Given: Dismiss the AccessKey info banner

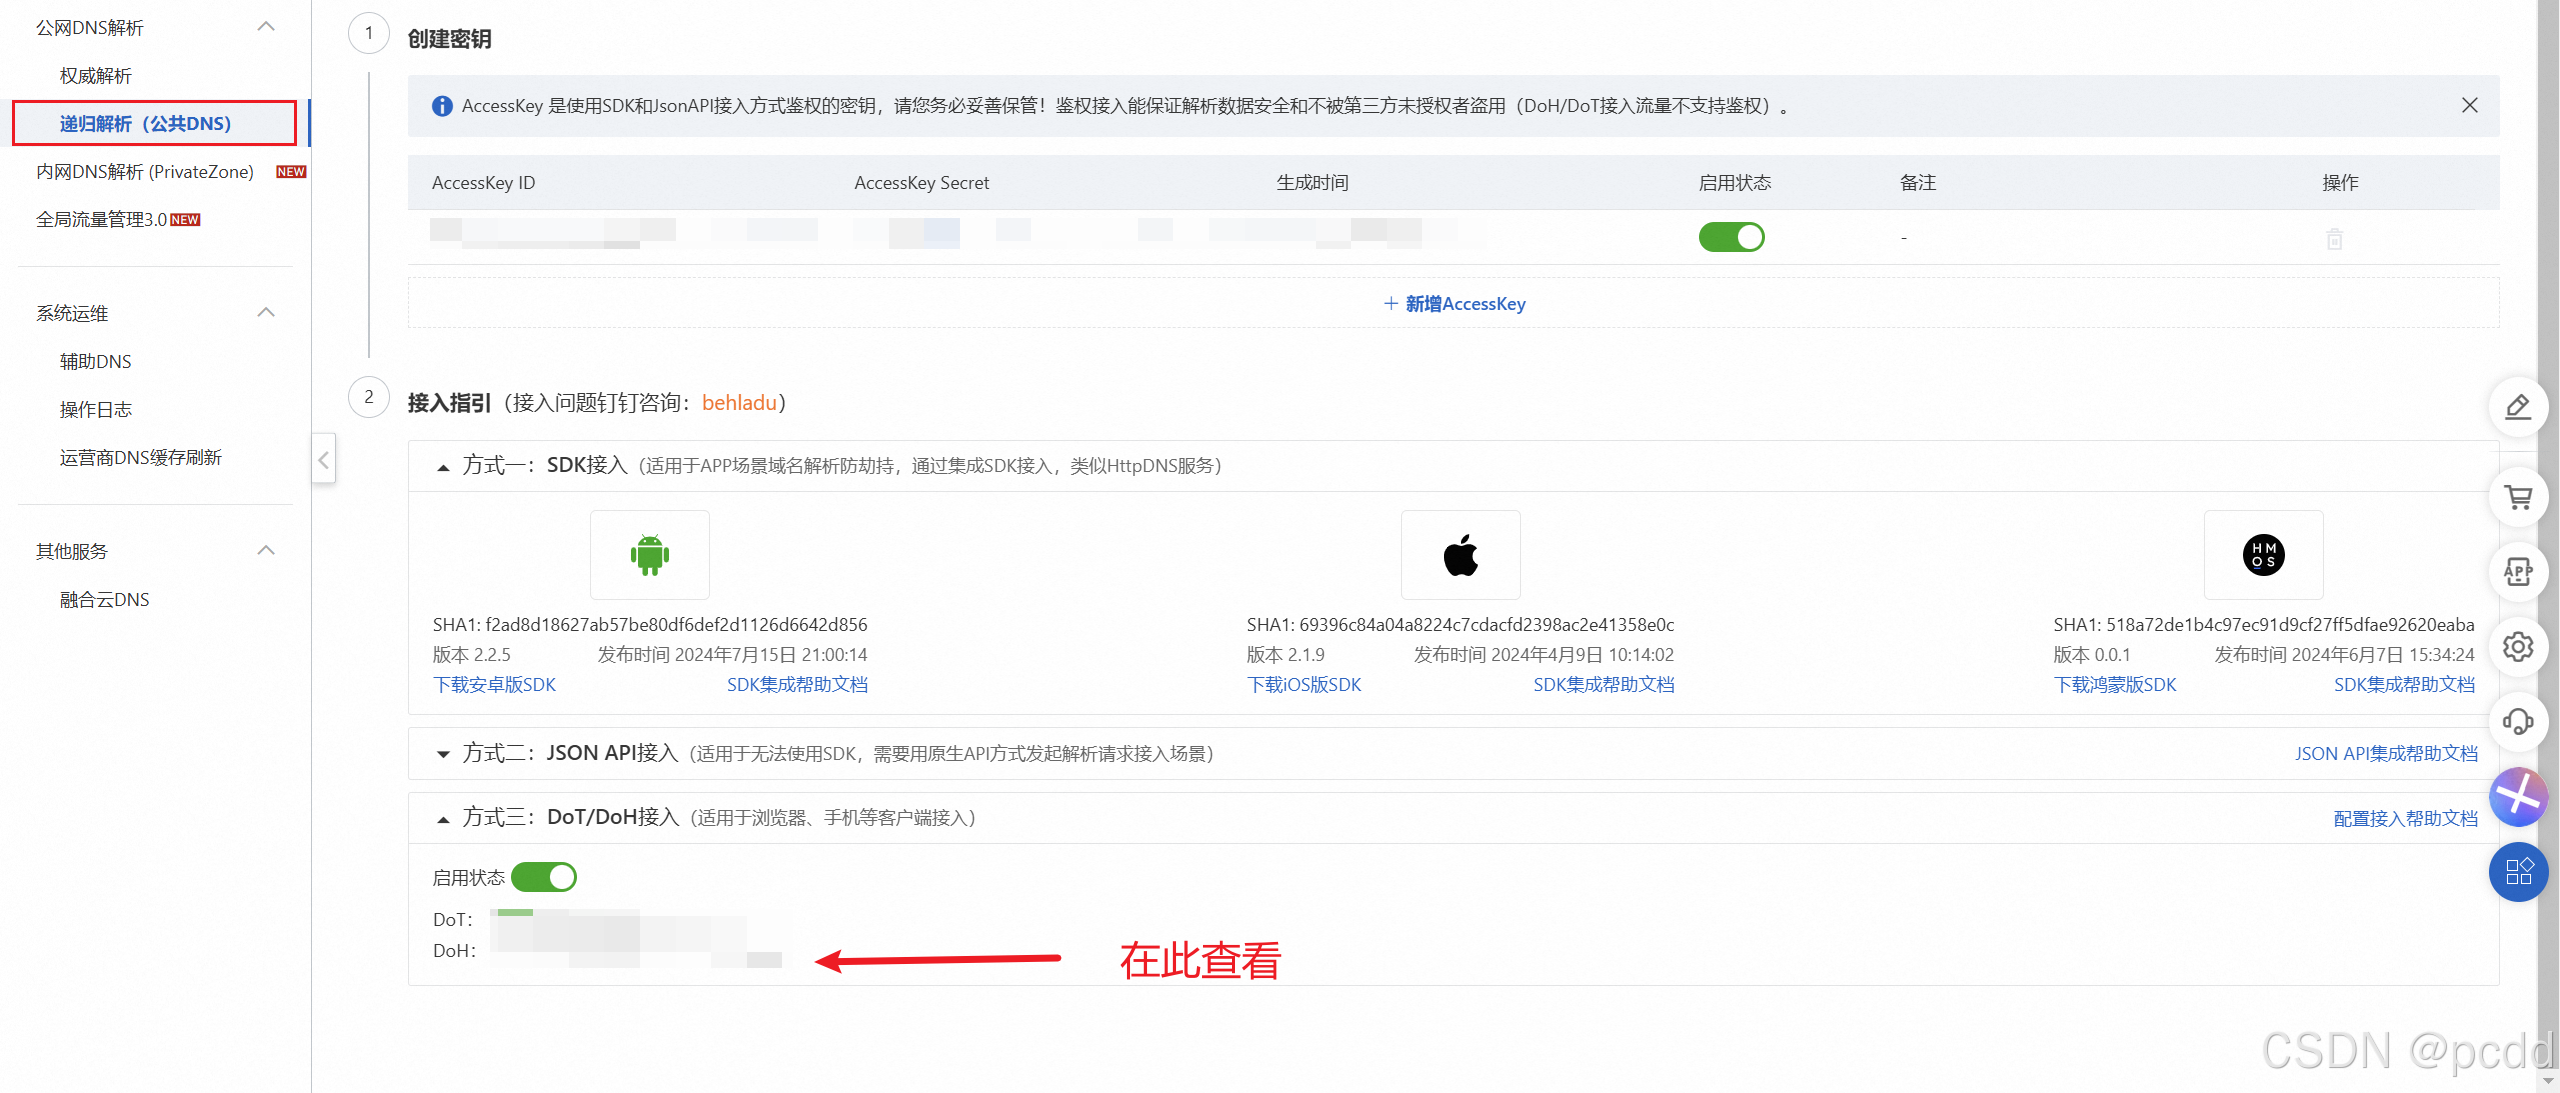Looking at the screenshot, I should point(2469,105).
